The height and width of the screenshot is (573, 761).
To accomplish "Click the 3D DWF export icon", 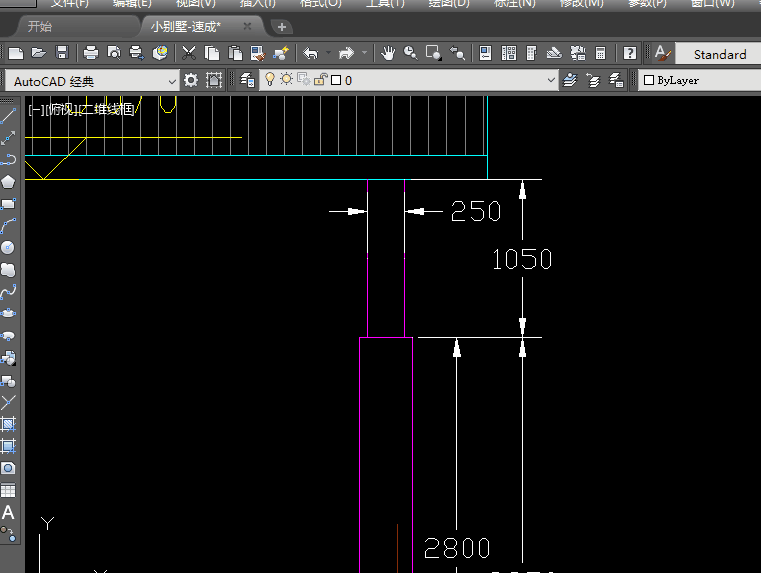I will pos(160,52).
